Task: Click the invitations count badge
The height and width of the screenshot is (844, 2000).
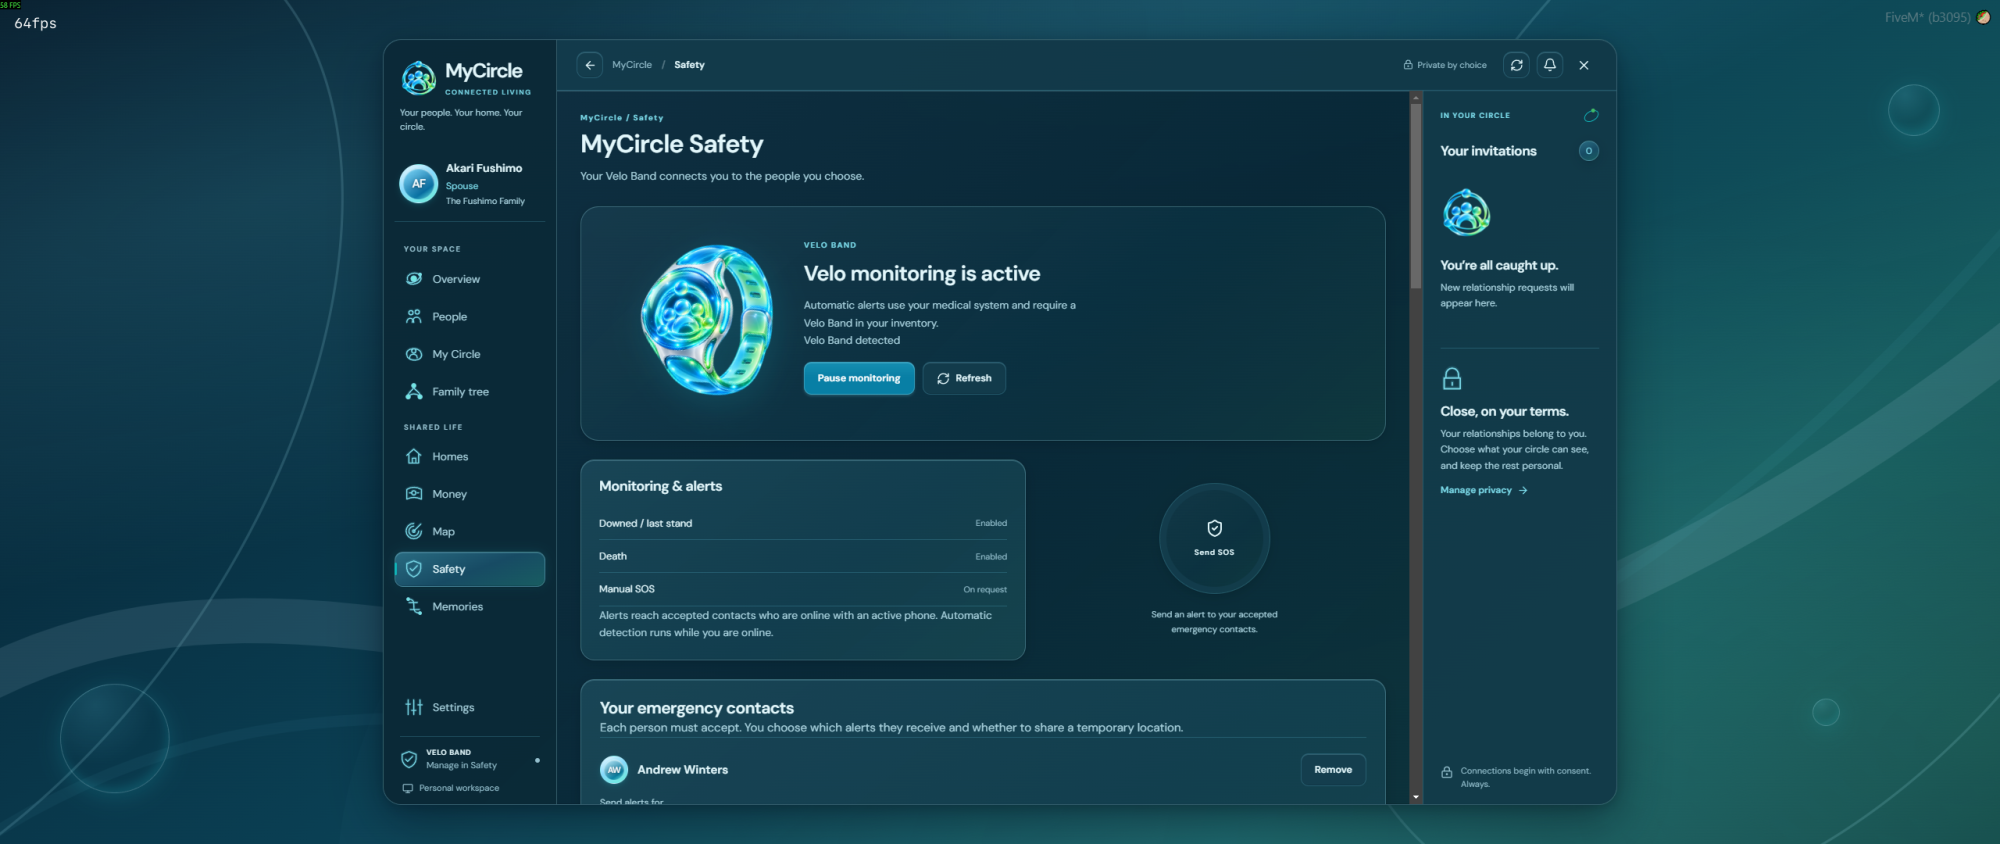Action: [1589, 151]
